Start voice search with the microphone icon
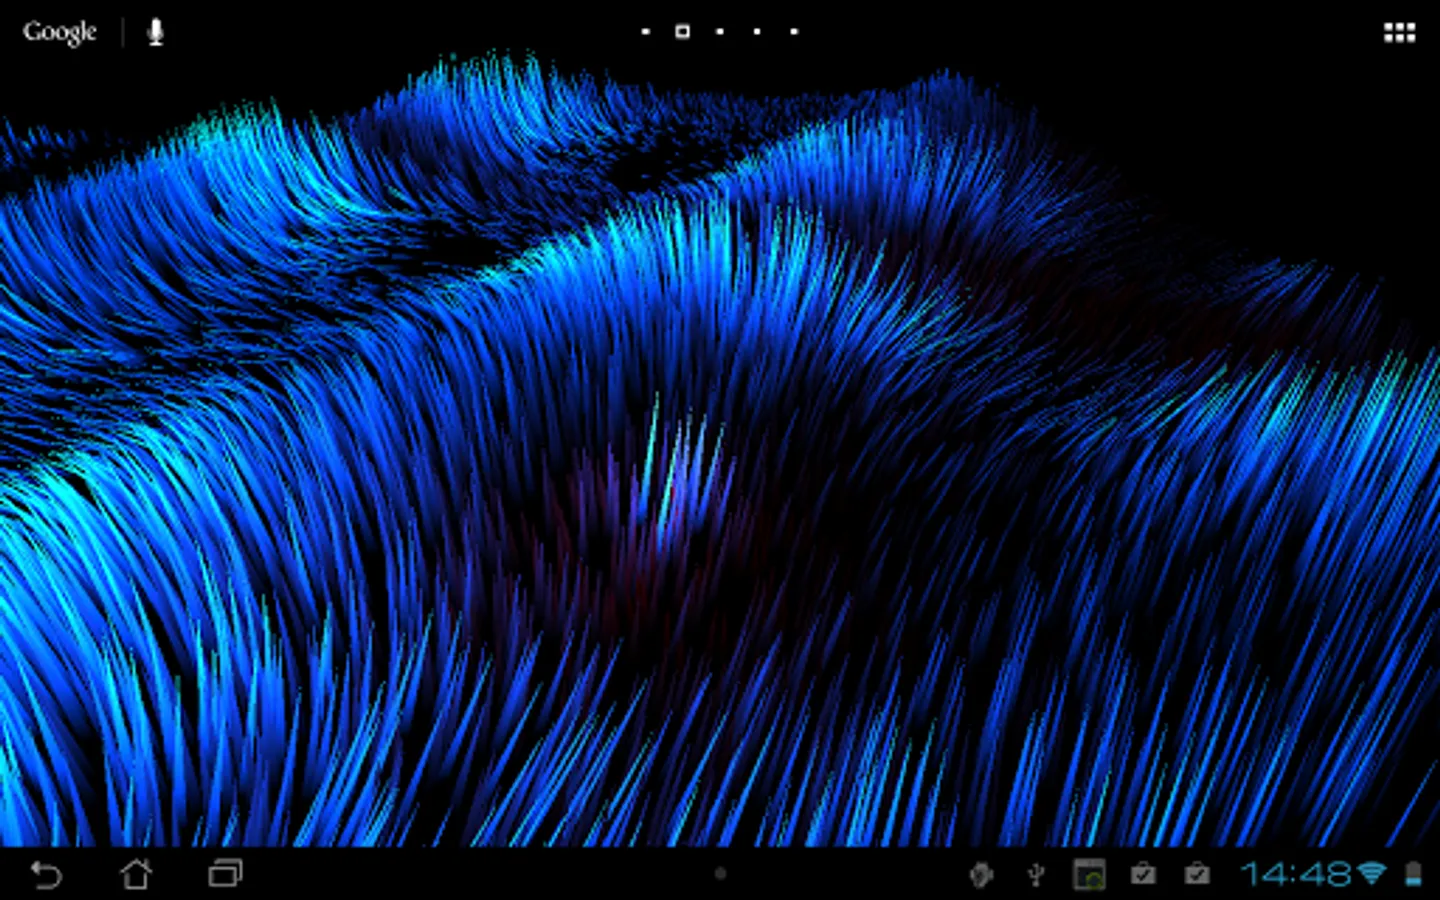The height and width of the screenshot is (900, 1440). pos(155,32)
